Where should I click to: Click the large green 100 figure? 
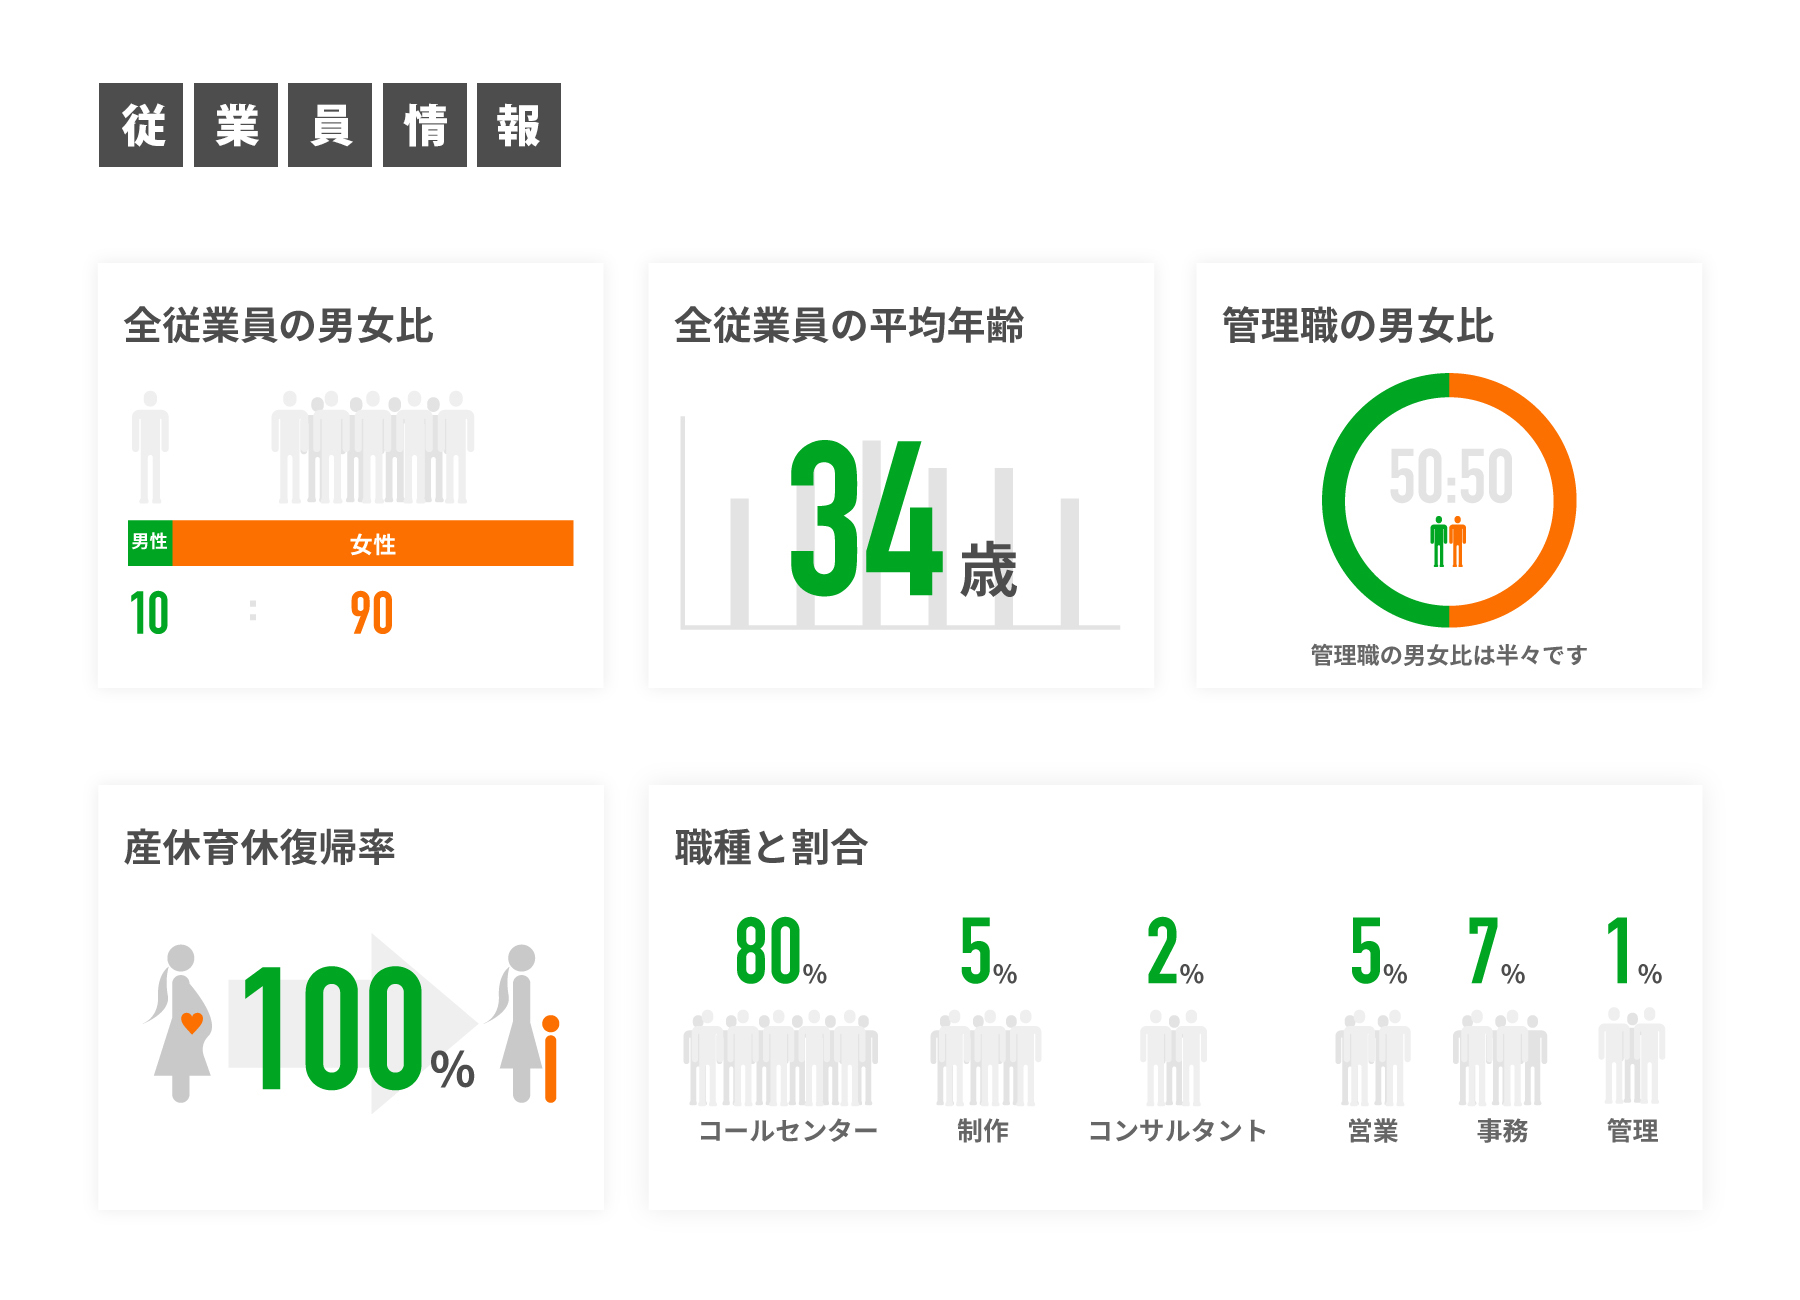pyautogui.click(x=333, y=1029)
